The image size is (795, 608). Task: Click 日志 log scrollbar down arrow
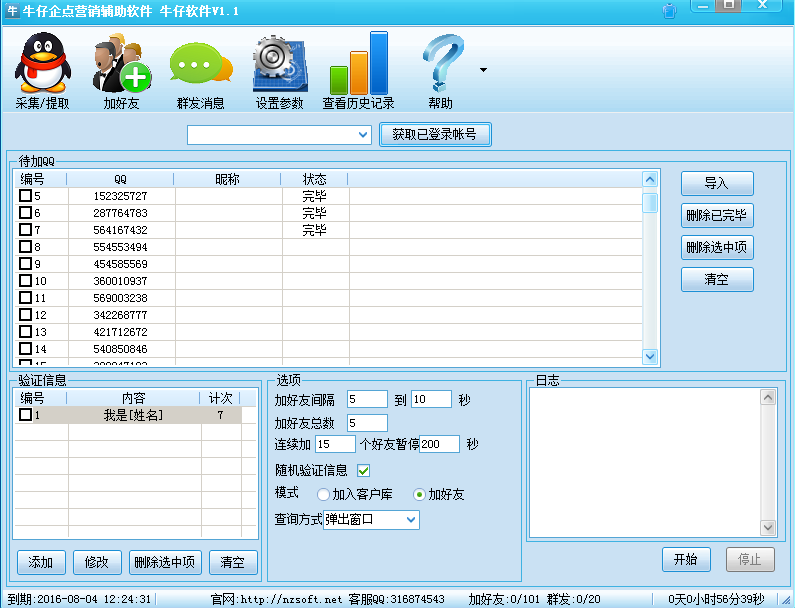[768, 528]
